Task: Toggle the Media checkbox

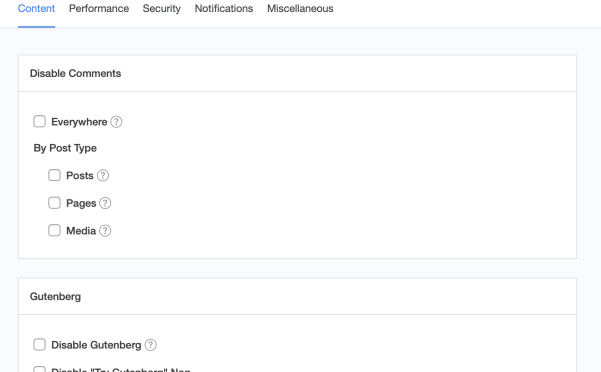Action: [x=54, y=230]
